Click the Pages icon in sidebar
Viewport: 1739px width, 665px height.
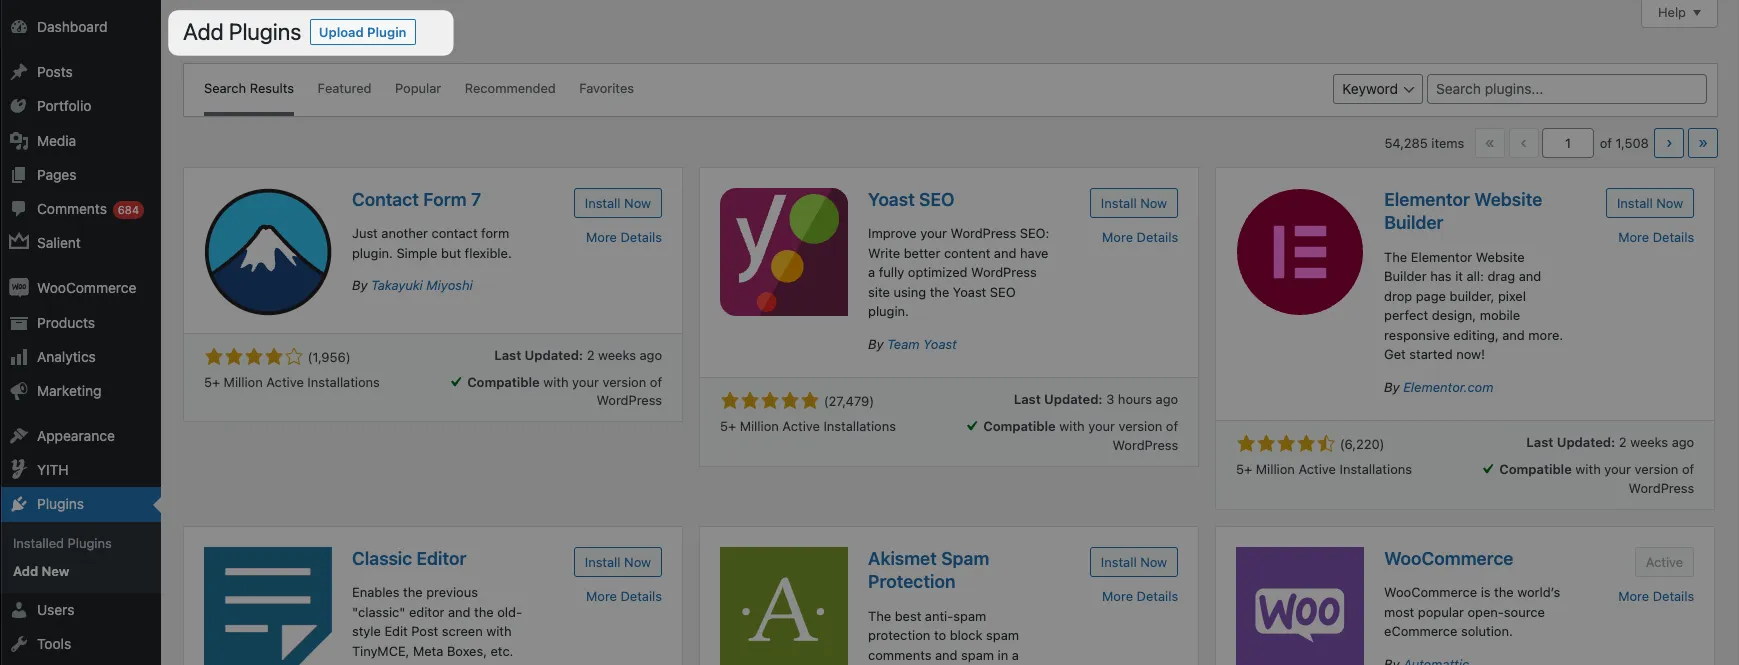[19, 175]
